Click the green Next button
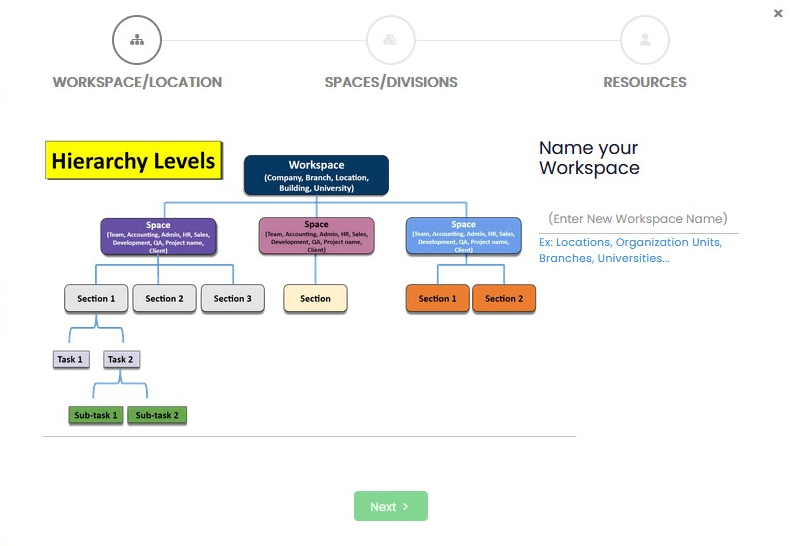 point(391,506)
